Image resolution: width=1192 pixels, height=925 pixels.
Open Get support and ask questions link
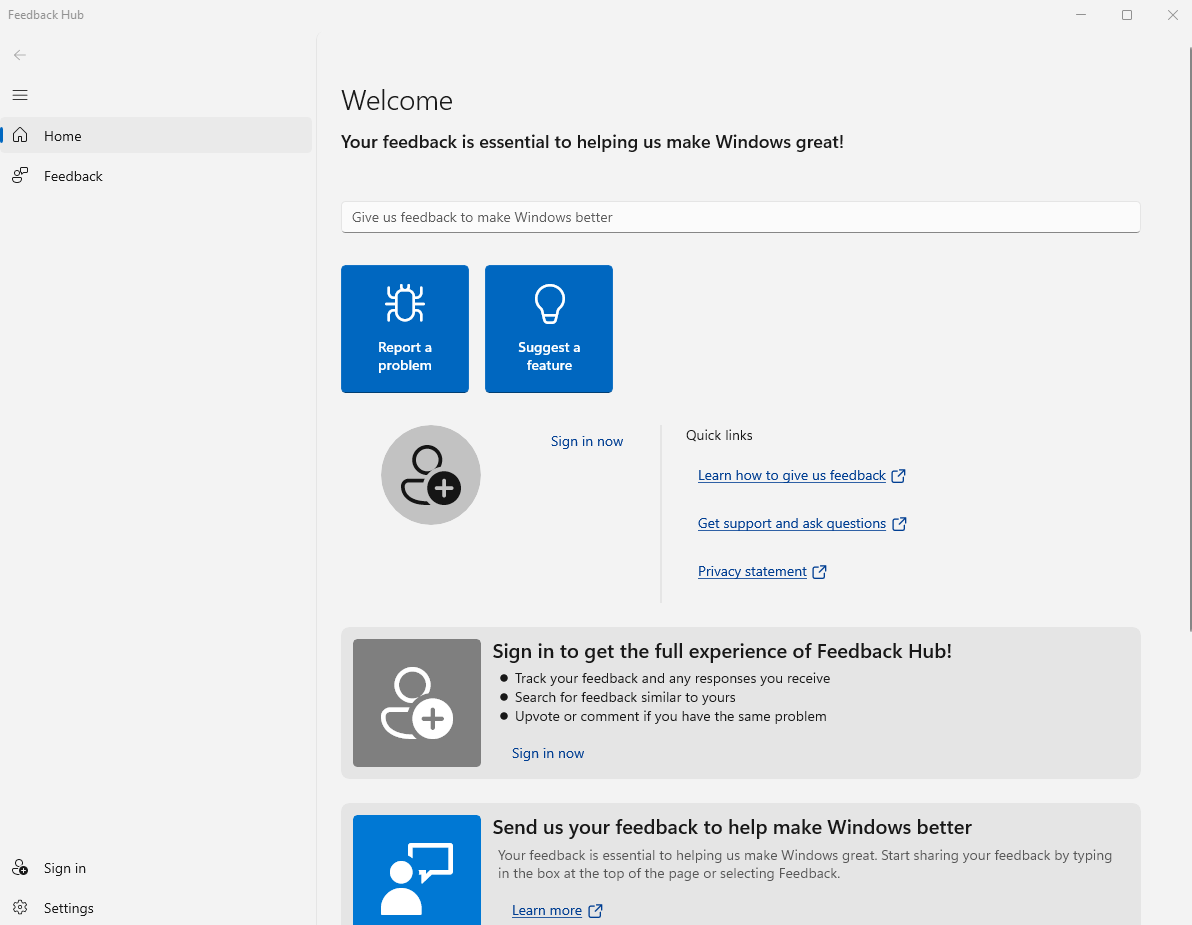coord(791,523)
